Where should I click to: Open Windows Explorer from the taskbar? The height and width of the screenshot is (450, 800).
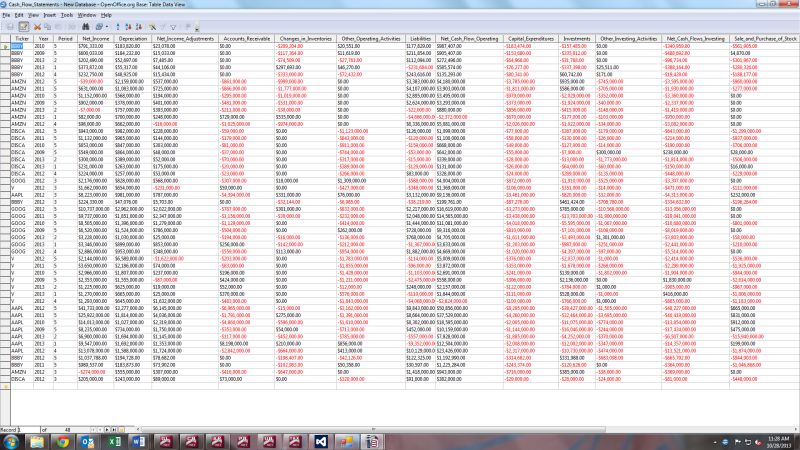[x=37, y=442]
